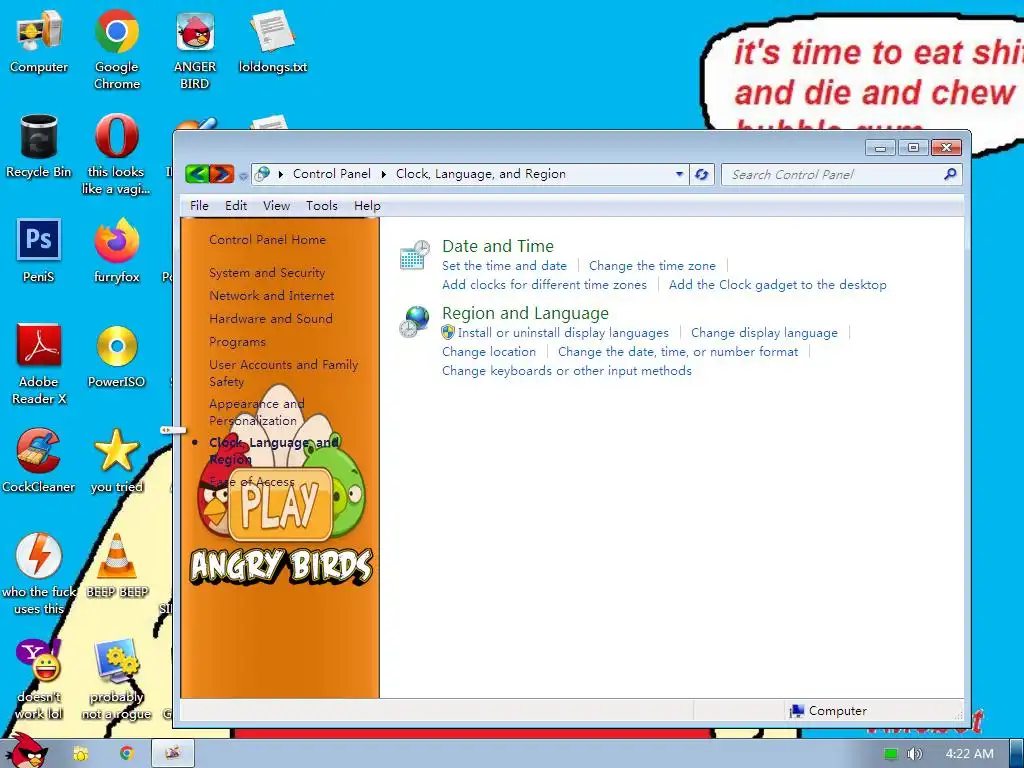Open Windows Explorer from the taskbar
Viewport: 1024px width, 768px height.
pos(81,754)
